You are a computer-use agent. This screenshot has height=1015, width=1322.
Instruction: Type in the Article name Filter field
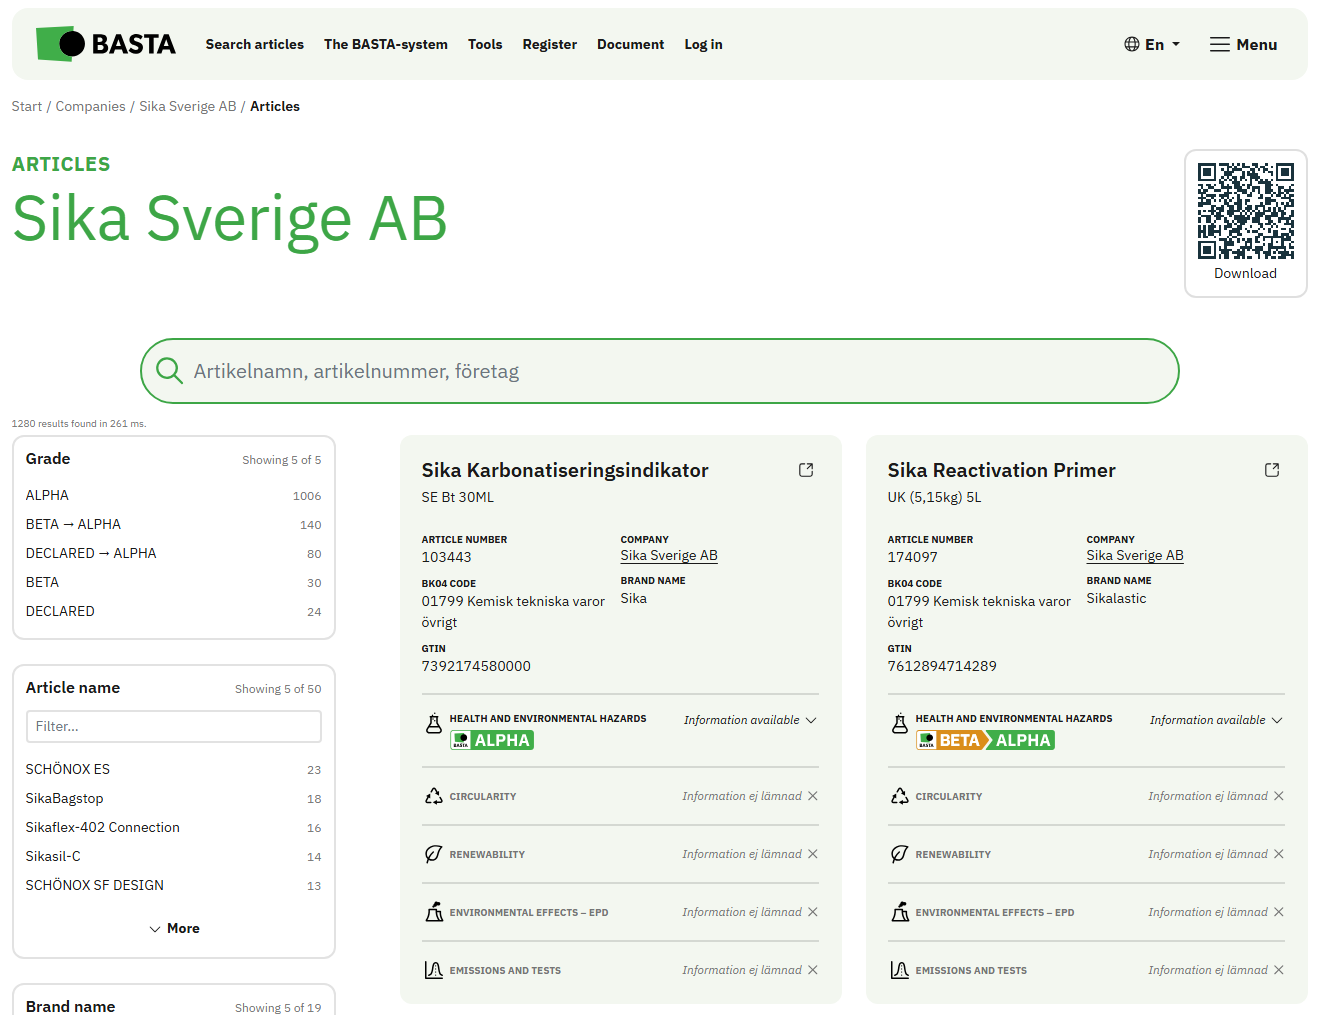pyautogui.click(x=174, y=726)
